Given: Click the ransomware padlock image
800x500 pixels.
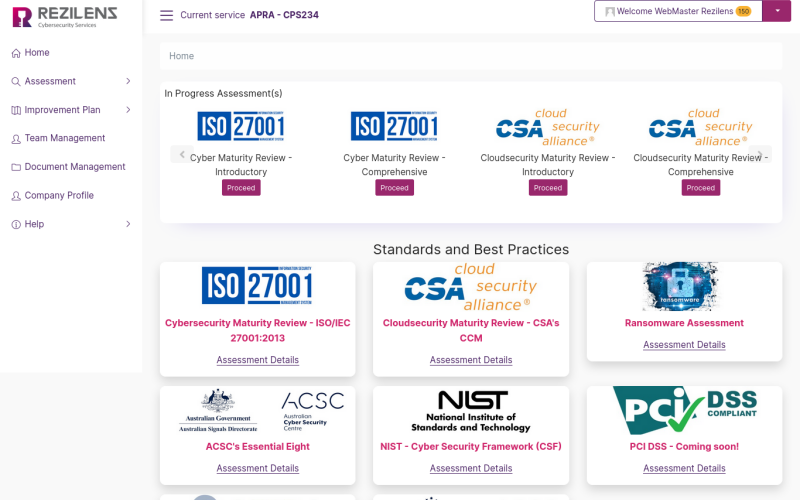Looking at the screenshot, I should 680,286.
